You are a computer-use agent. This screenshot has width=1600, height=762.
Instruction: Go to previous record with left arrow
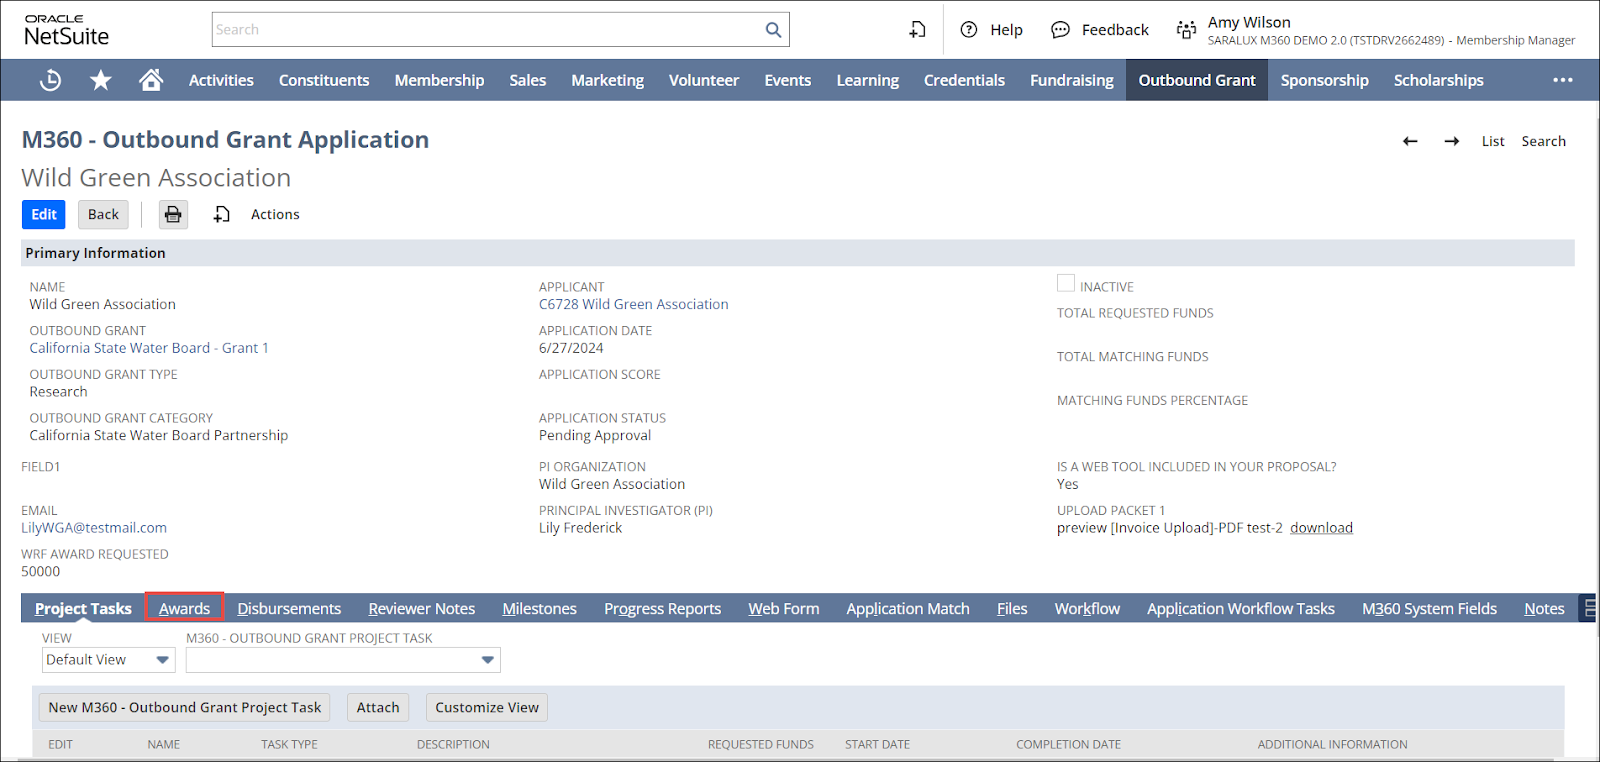point(1410,141)
